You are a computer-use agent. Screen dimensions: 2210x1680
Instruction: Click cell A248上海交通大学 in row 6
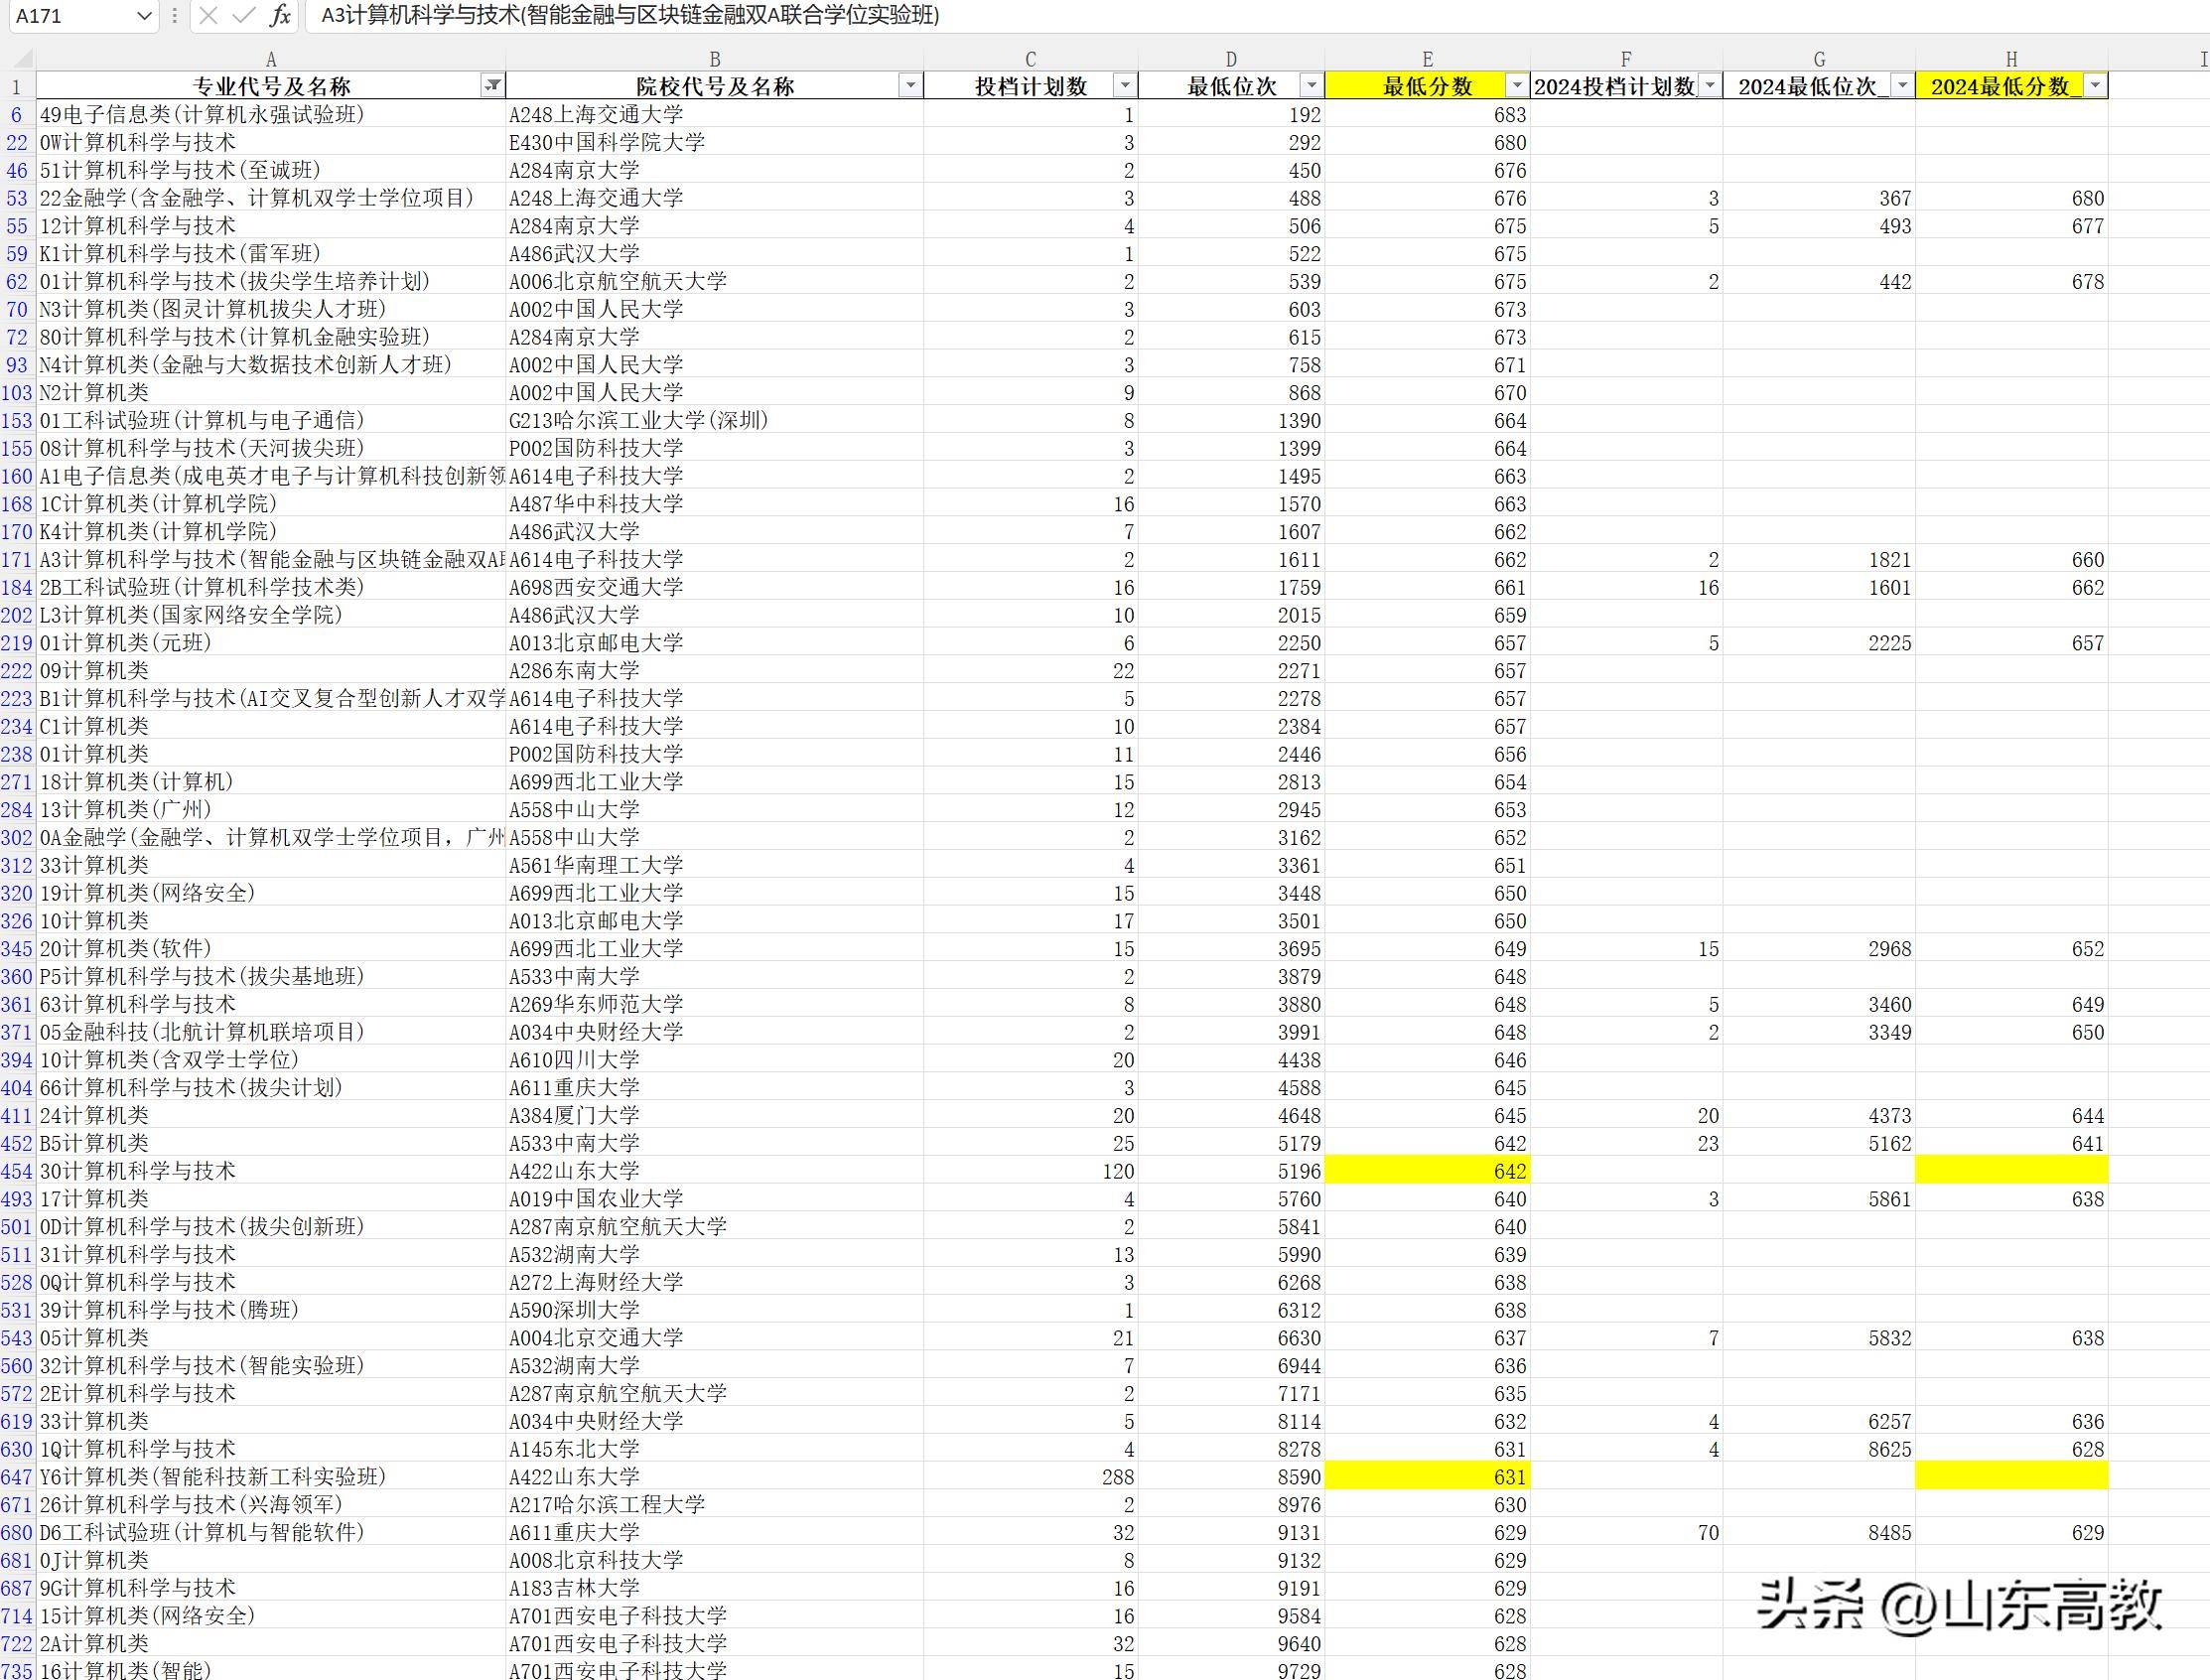pyautogui.click(x=715, y=115)
